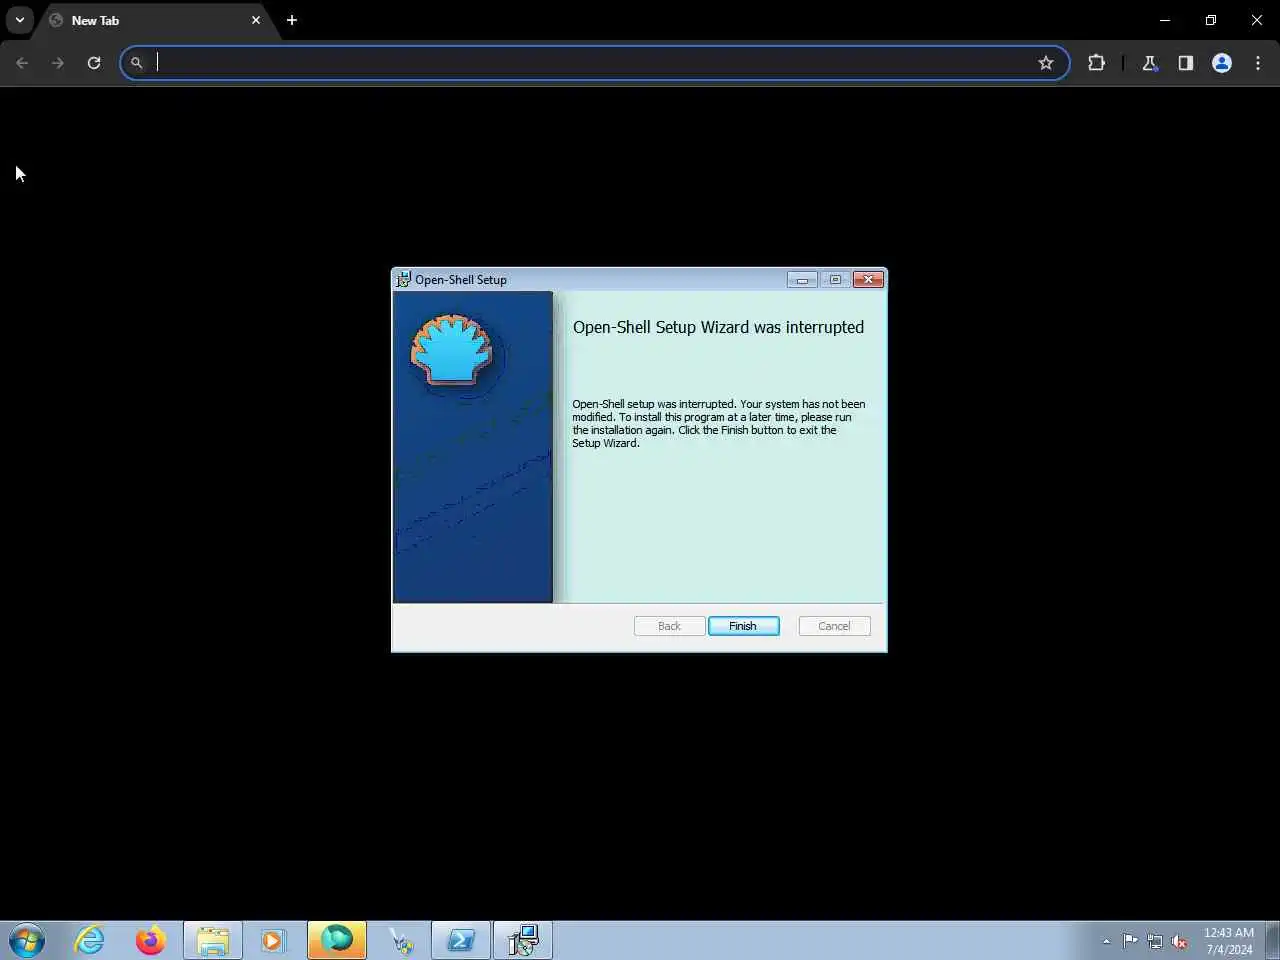
Task: Bookmark this tab with the star icon
Action: (x=1046, y=63)
